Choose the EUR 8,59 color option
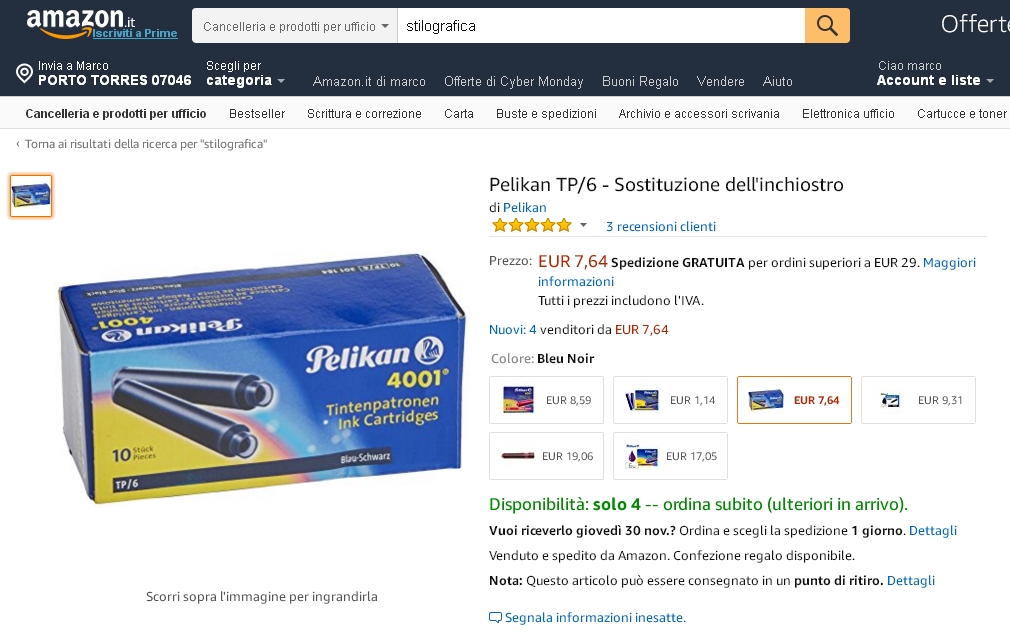 (546, 400)
